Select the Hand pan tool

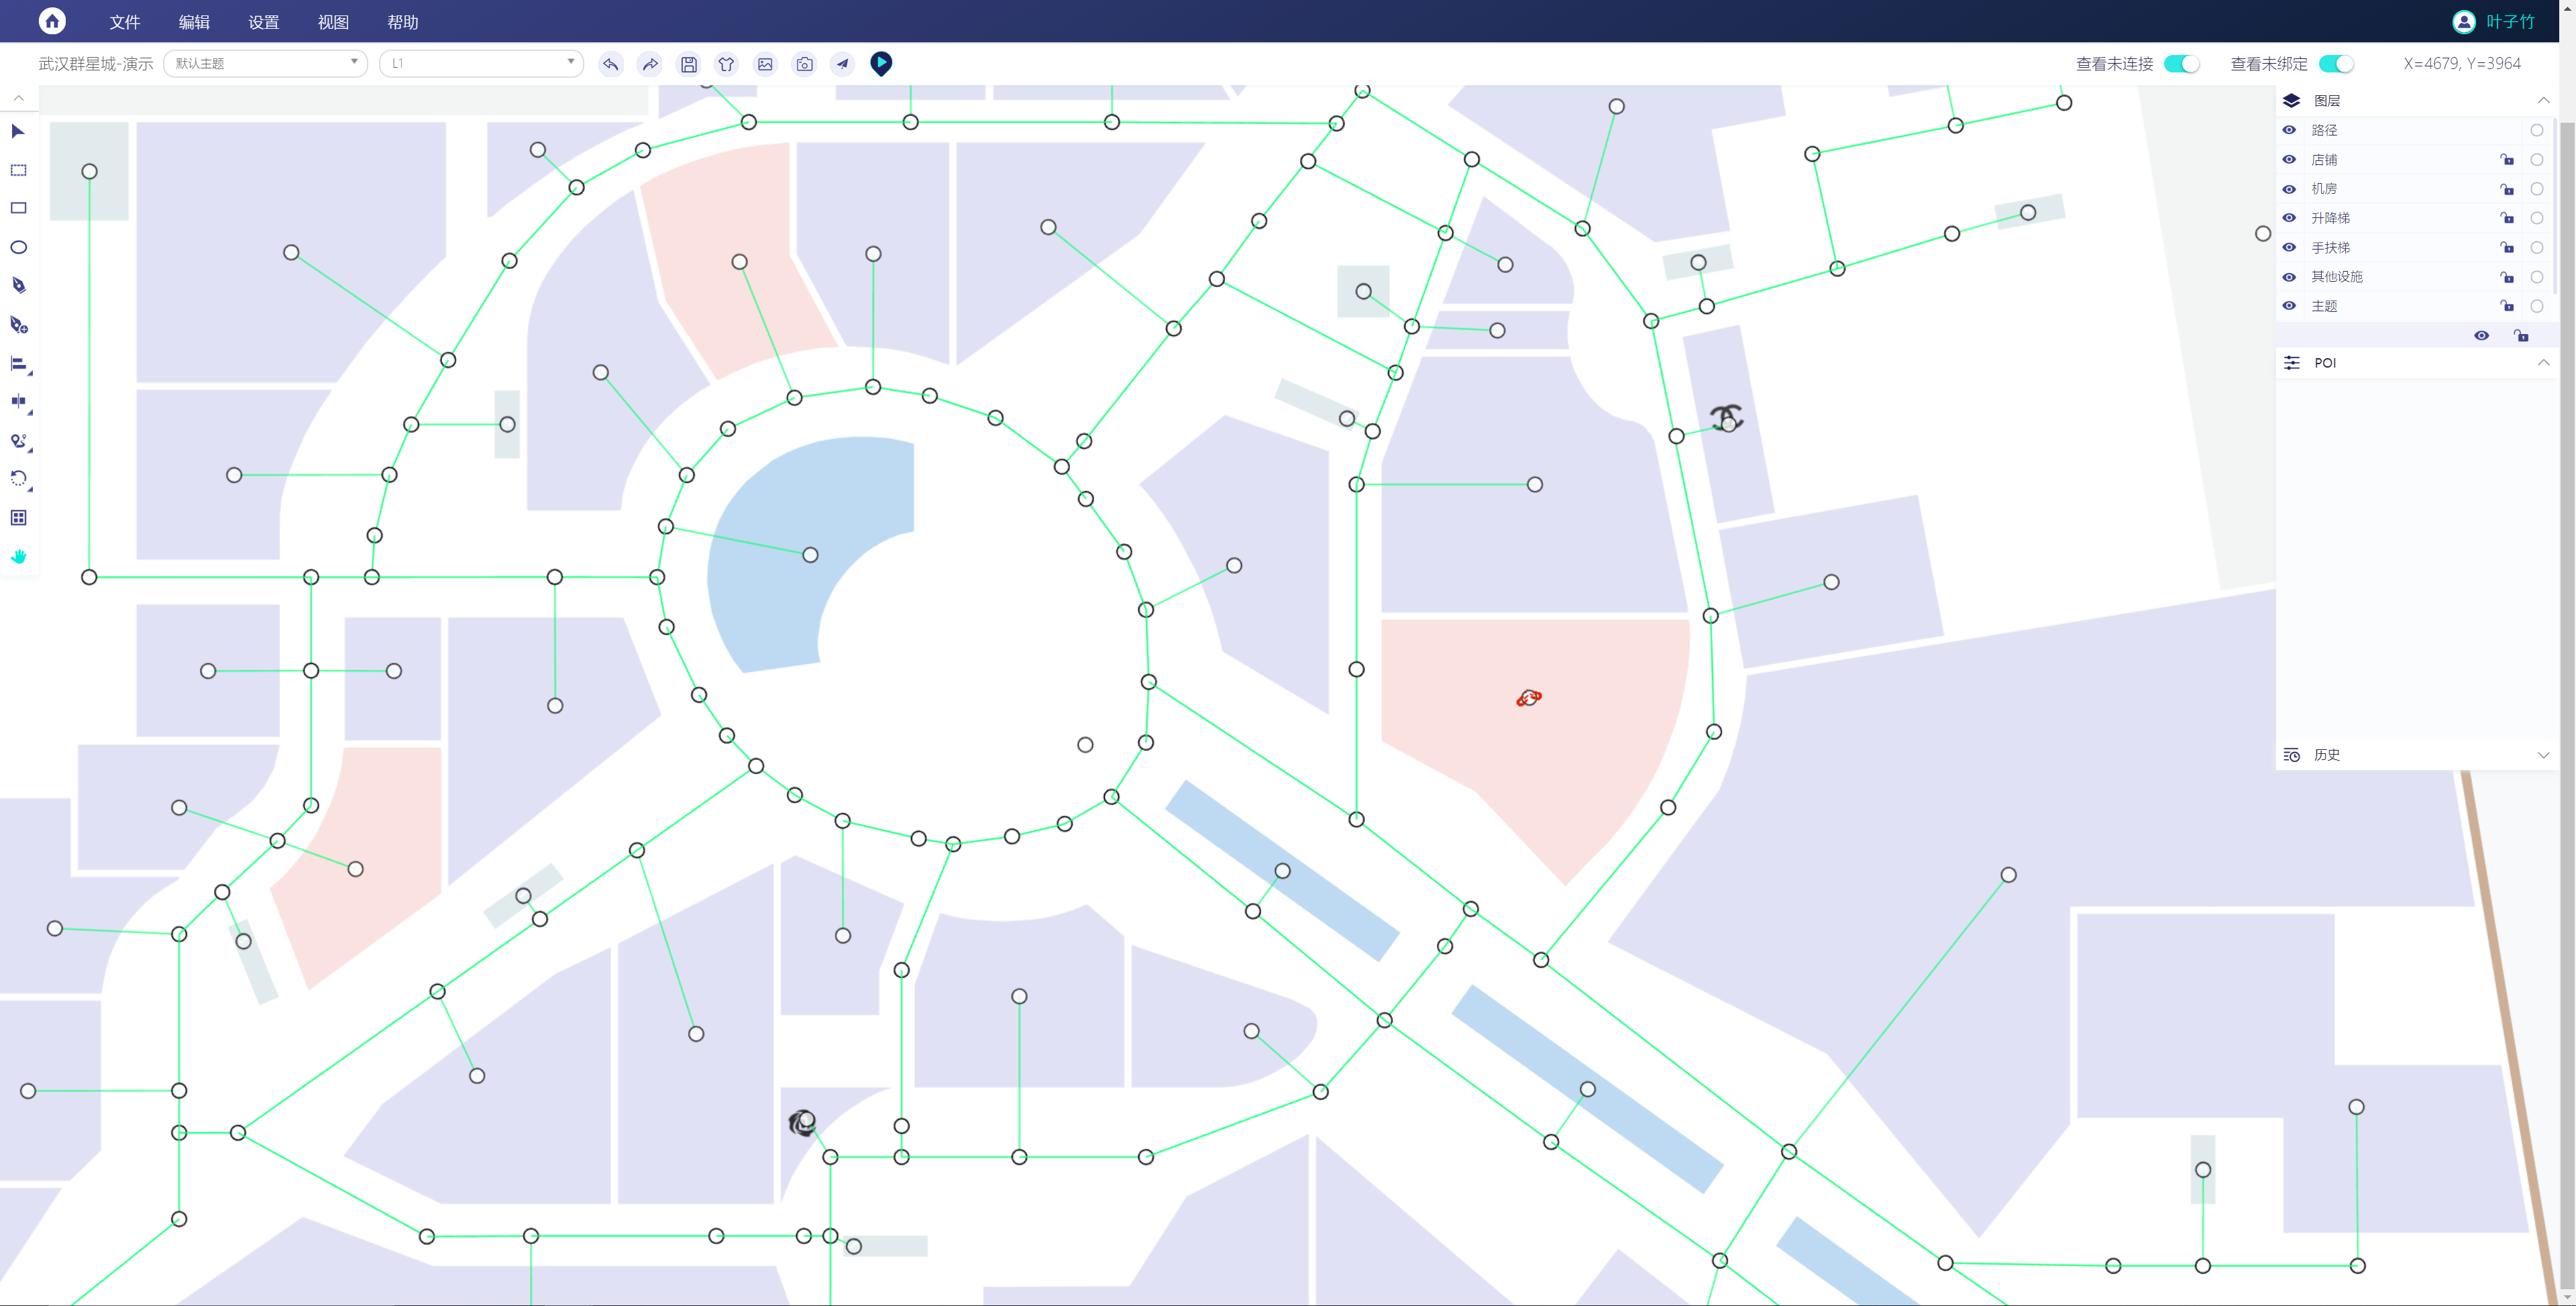pos(18,556)
